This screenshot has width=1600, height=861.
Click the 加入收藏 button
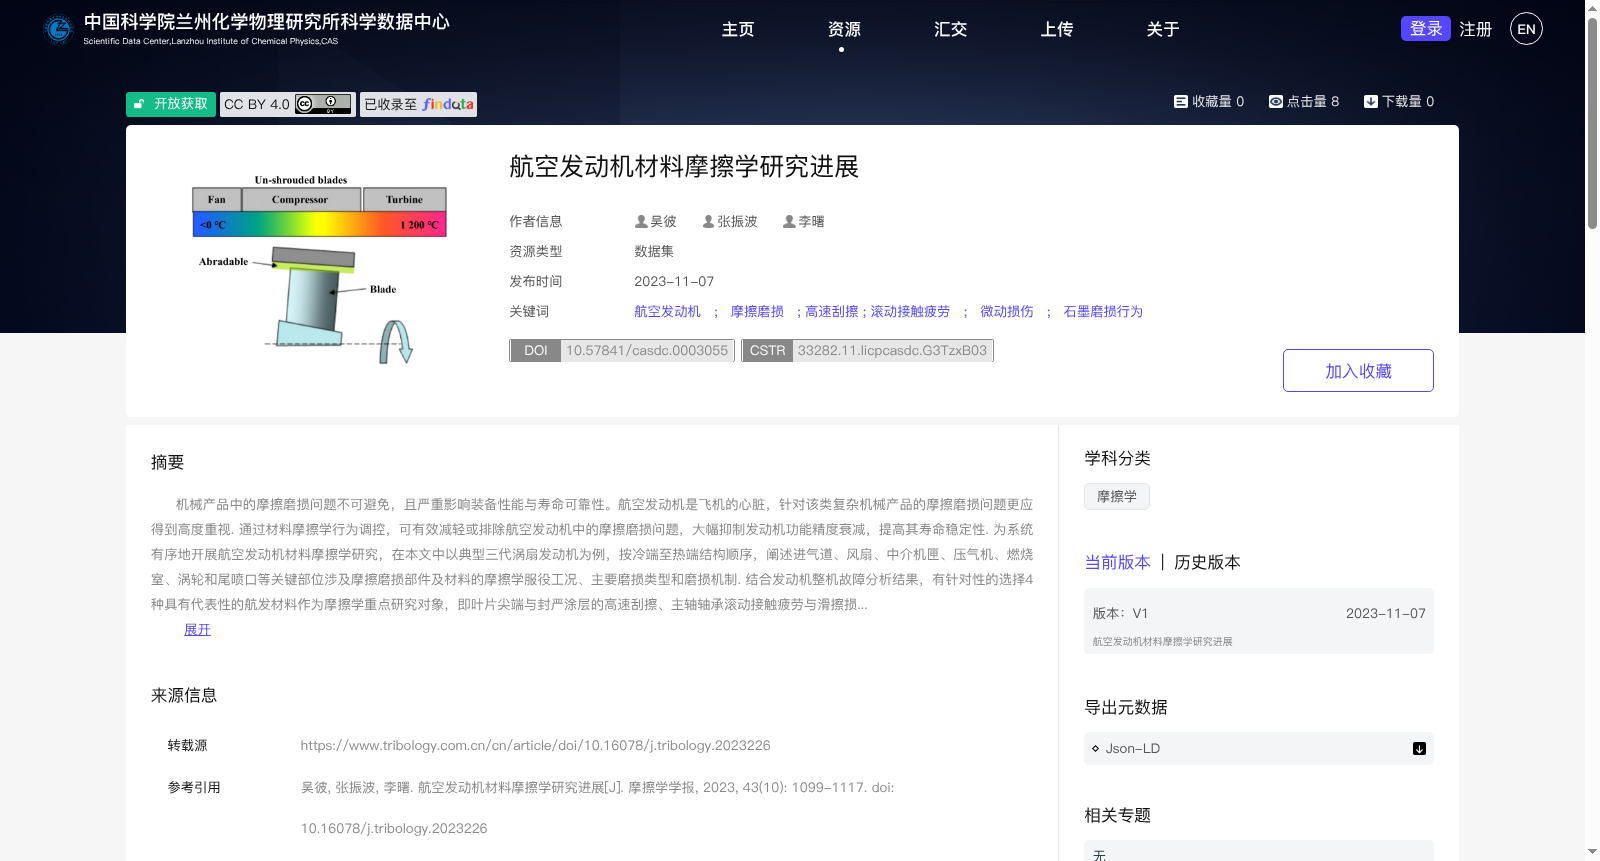1358,371
